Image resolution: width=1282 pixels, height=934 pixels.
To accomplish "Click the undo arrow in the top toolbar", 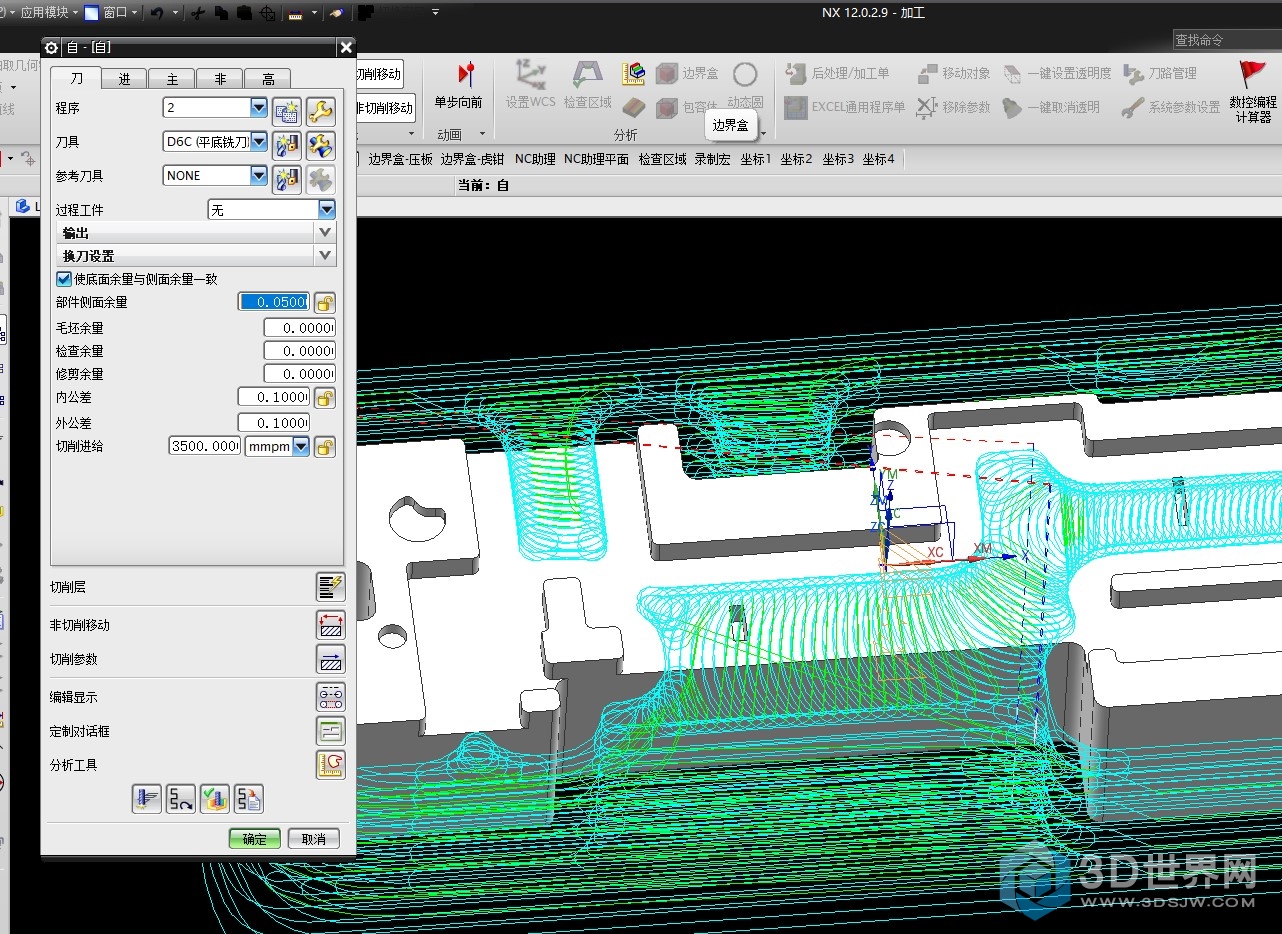I will 158,13.
